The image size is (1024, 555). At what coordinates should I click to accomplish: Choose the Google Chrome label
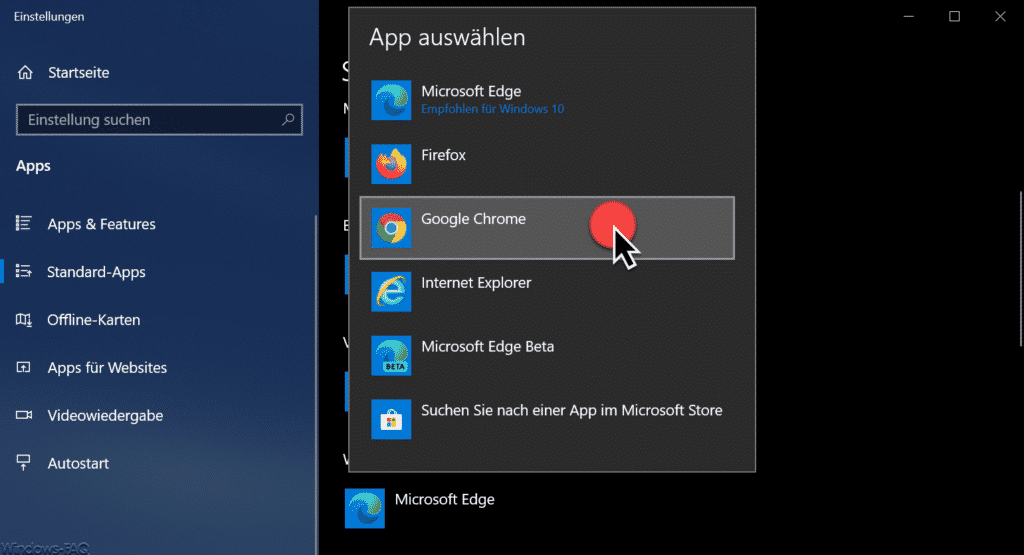pyautogui.click(x=473, y=219)
